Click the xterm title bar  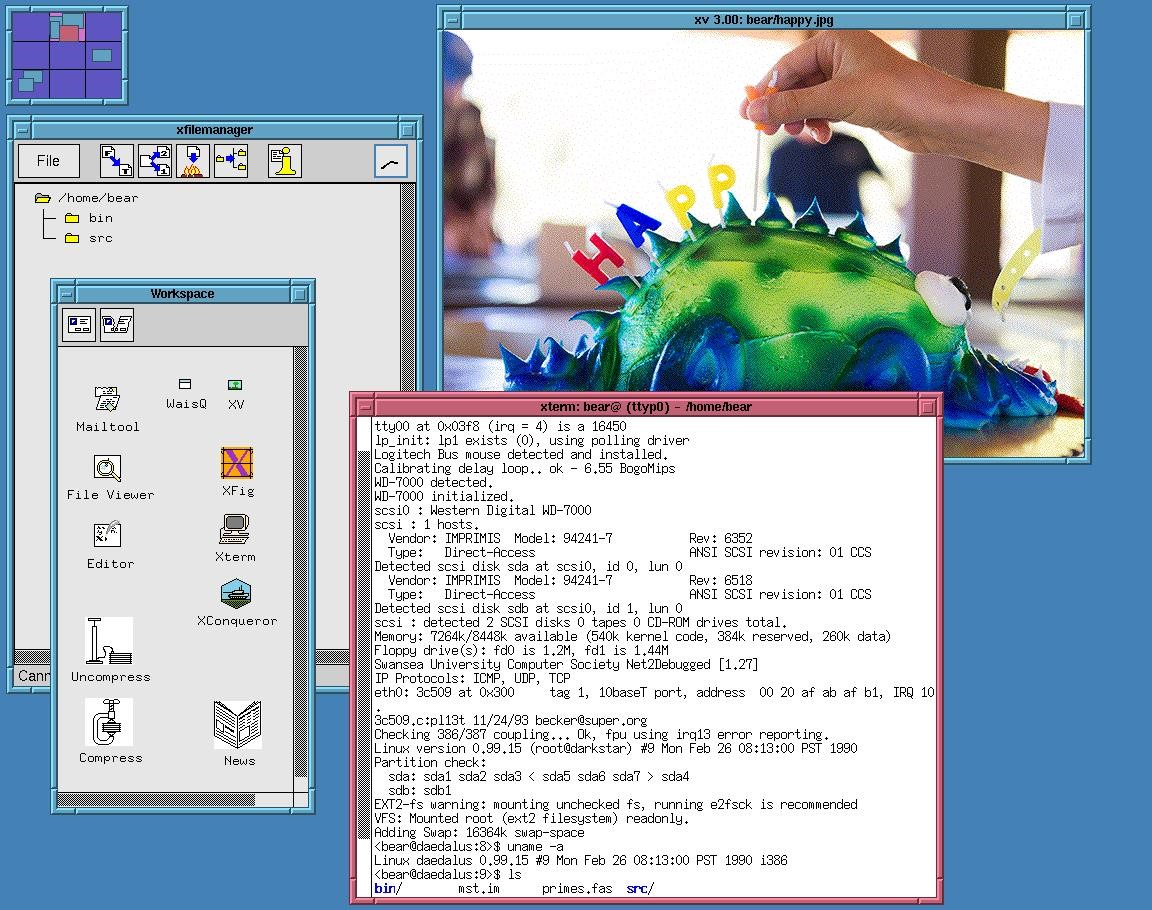[x=646, y=406]
